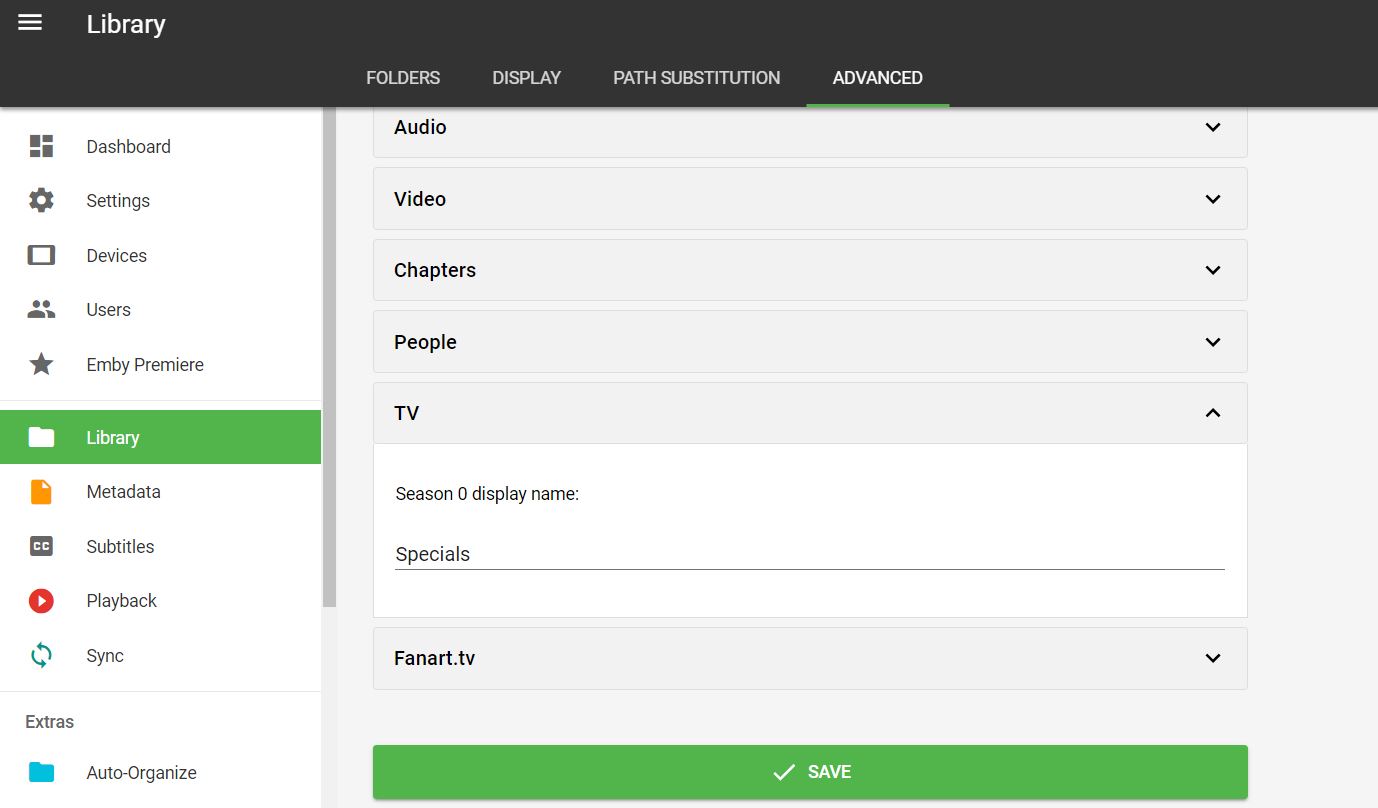Click the orange Metadata file icon
Screen dimensions: 1378x808
click(41, 491)
